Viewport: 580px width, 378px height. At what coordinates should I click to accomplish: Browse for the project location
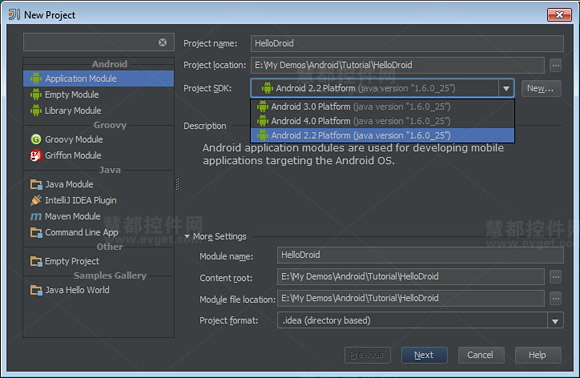coord(555,65)
